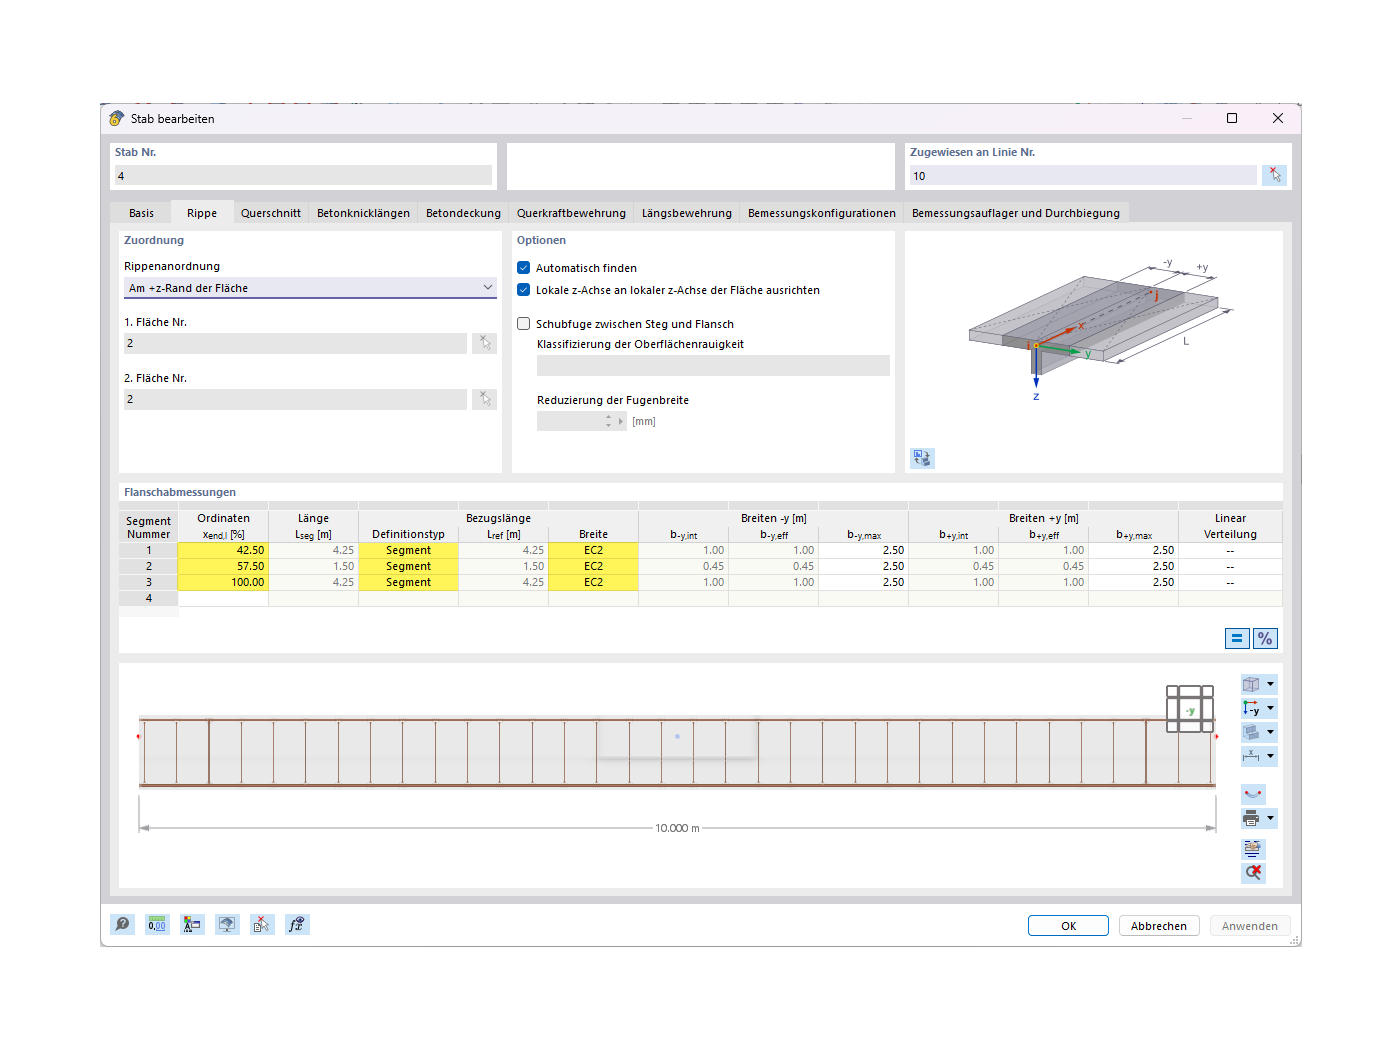The height and width of the screenshot is (1050, 1400).
Task: Click the Segment definition type cell in row 1
Action: (408, 550)
